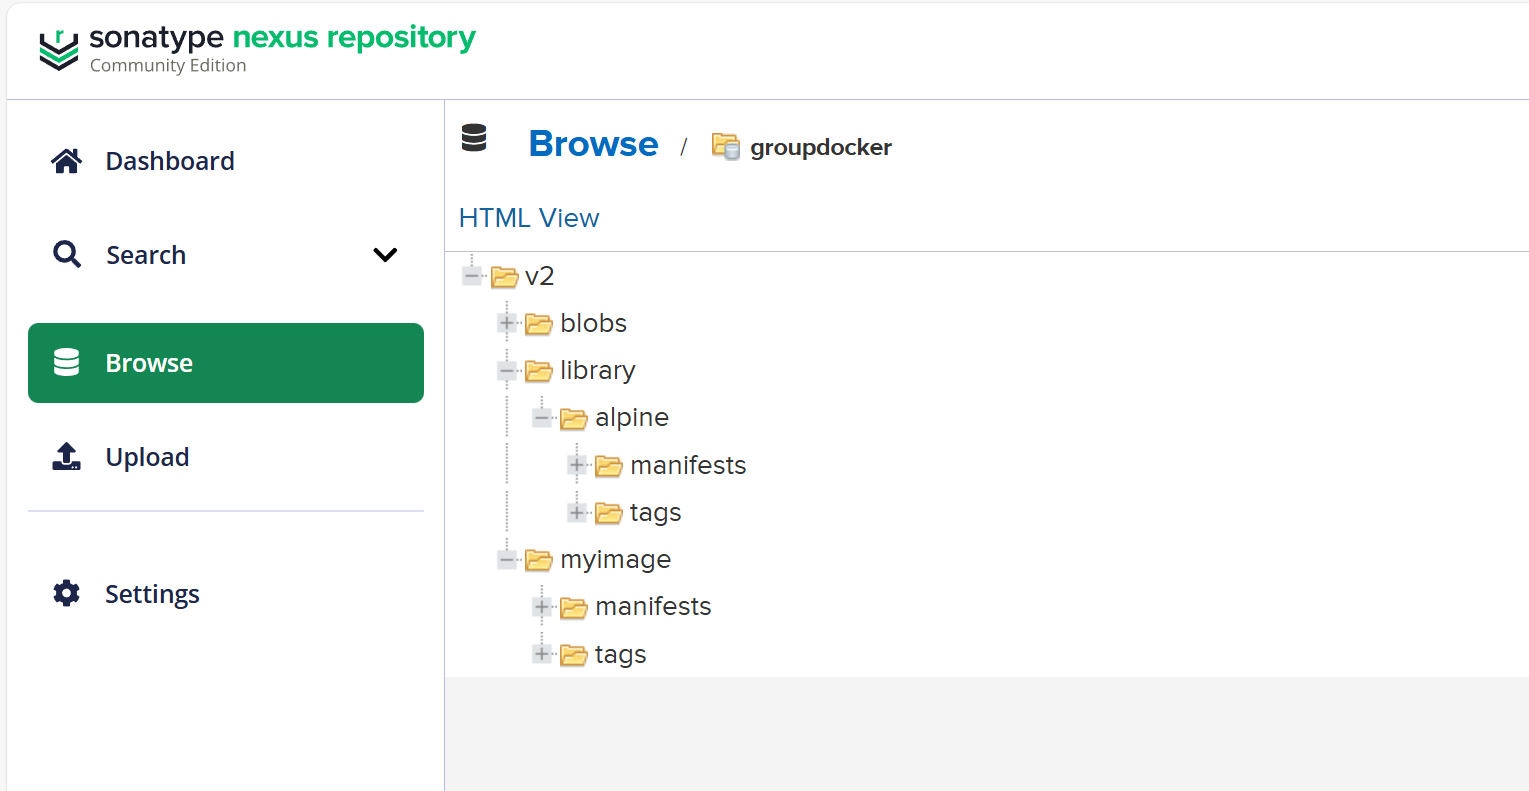
Task: Select the tags folder under alpine
Action: click(655, 513)
